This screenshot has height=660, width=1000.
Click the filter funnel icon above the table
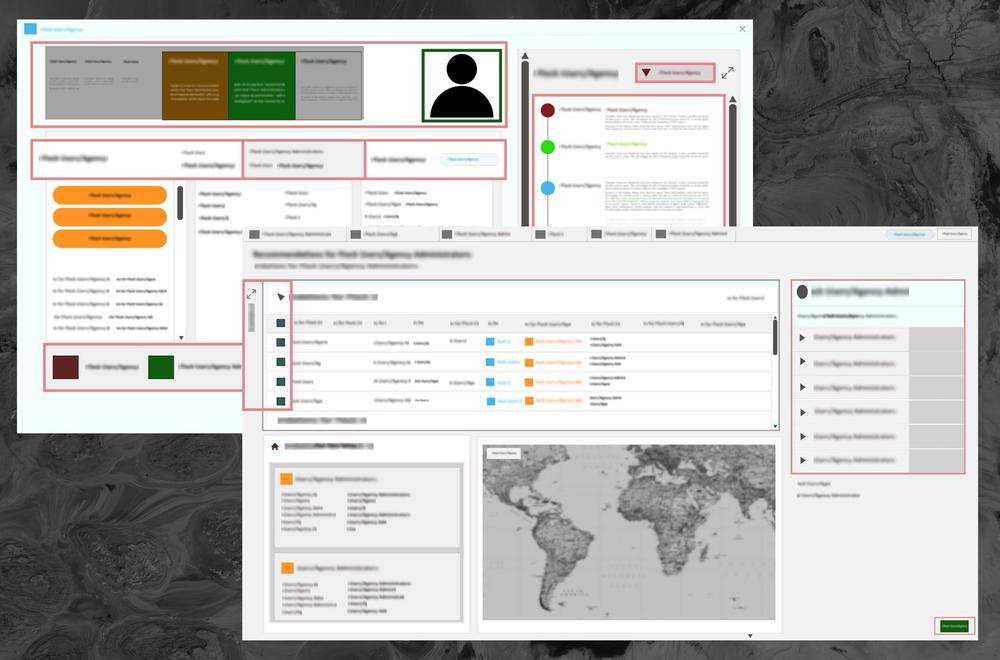281,296
